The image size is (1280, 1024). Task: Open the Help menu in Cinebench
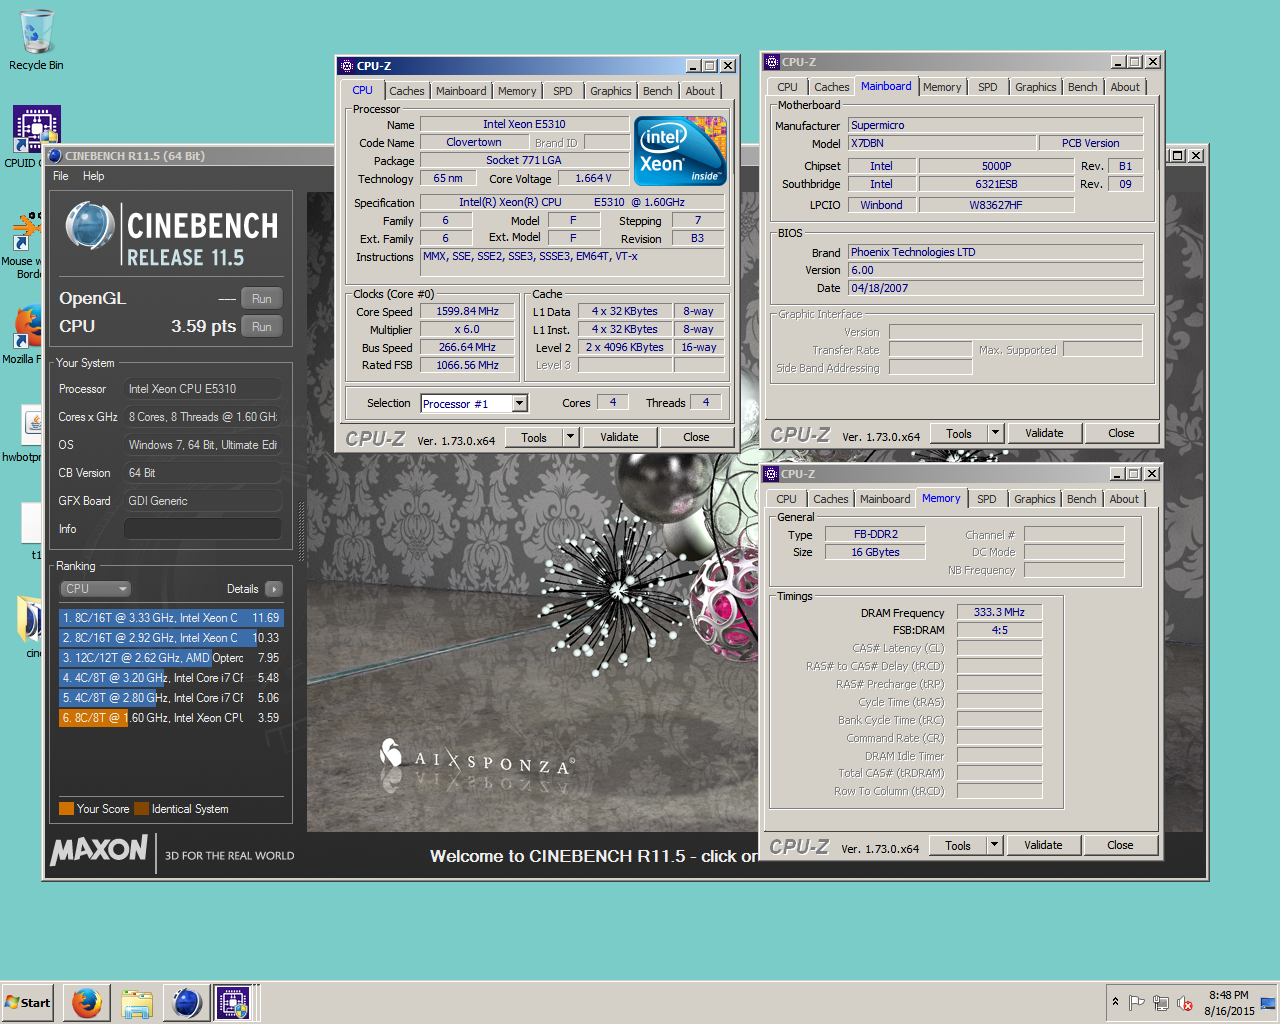pos(93,176)
